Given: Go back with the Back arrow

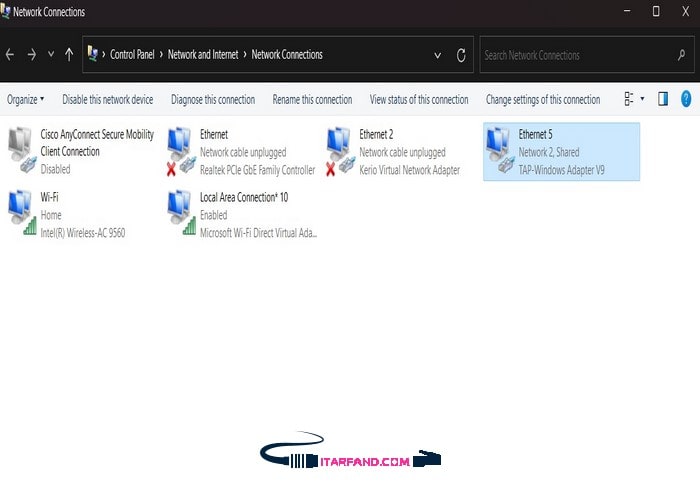Looking at the screenshot, I should tap(11, 55).
